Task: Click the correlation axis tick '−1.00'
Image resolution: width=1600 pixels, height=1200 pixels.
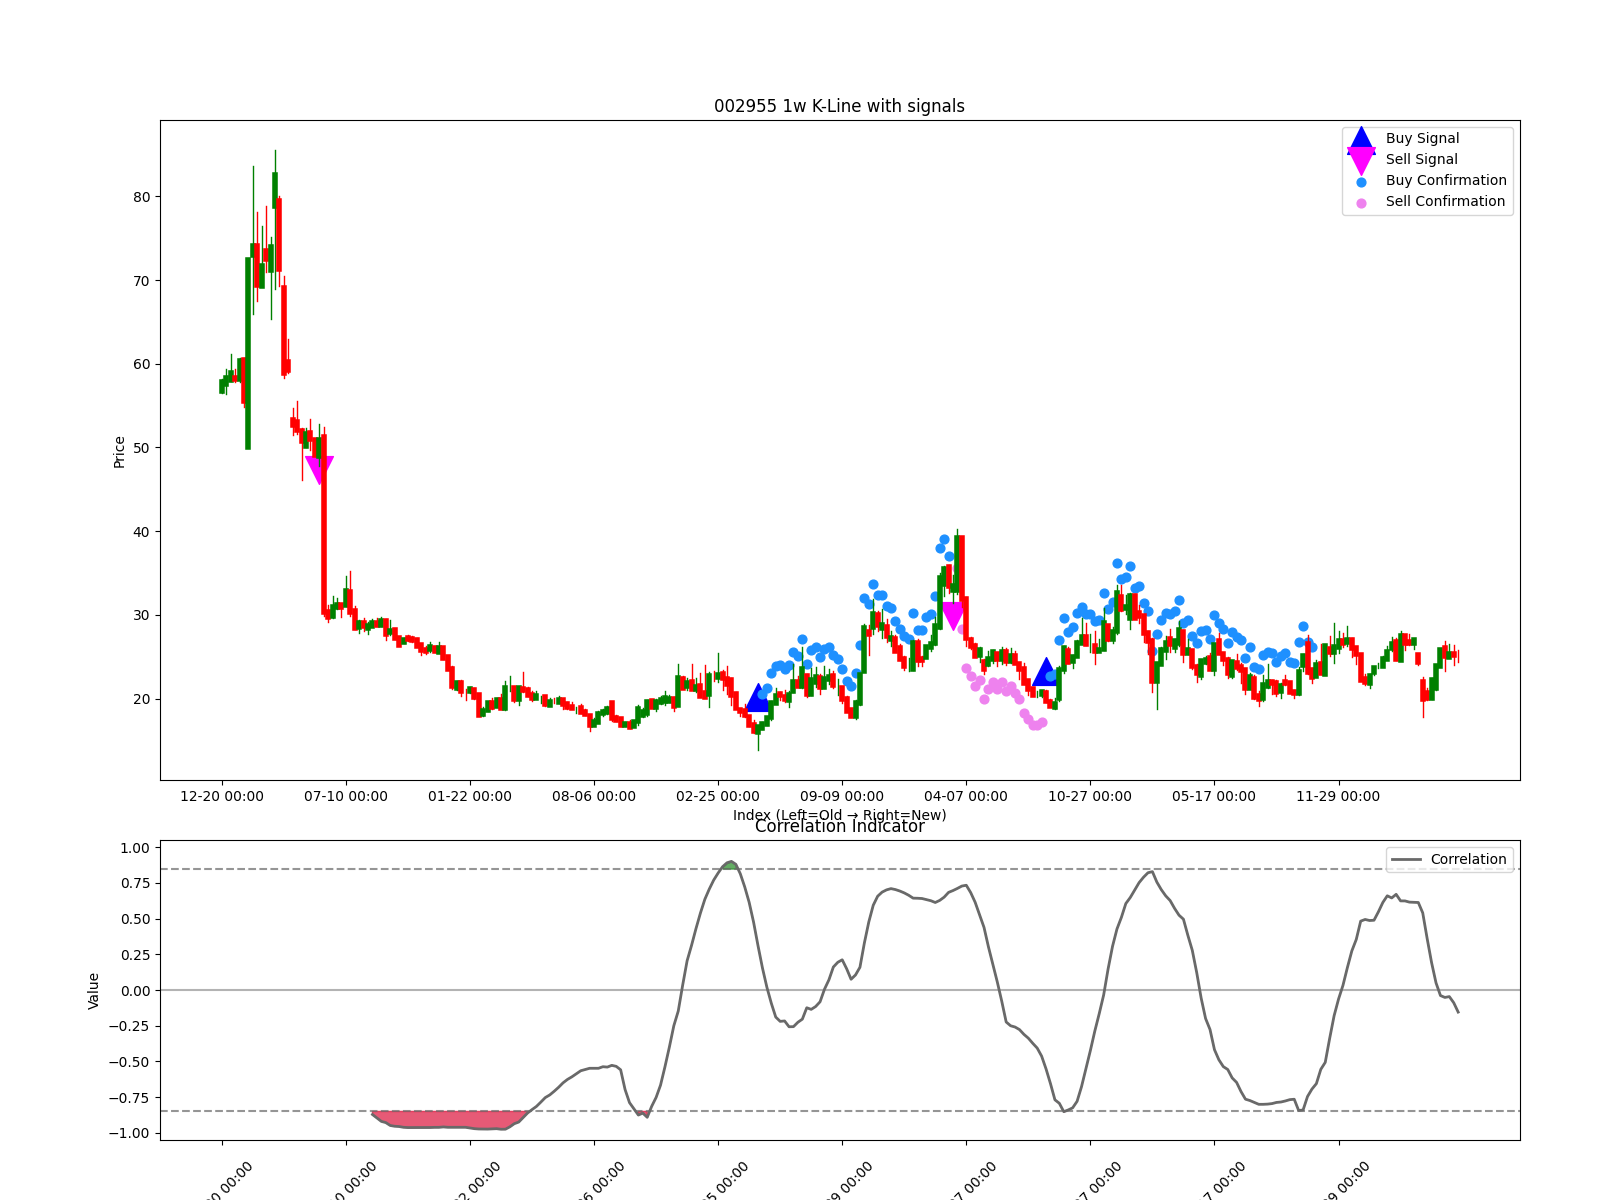Action: click(x=129, y=1133)
